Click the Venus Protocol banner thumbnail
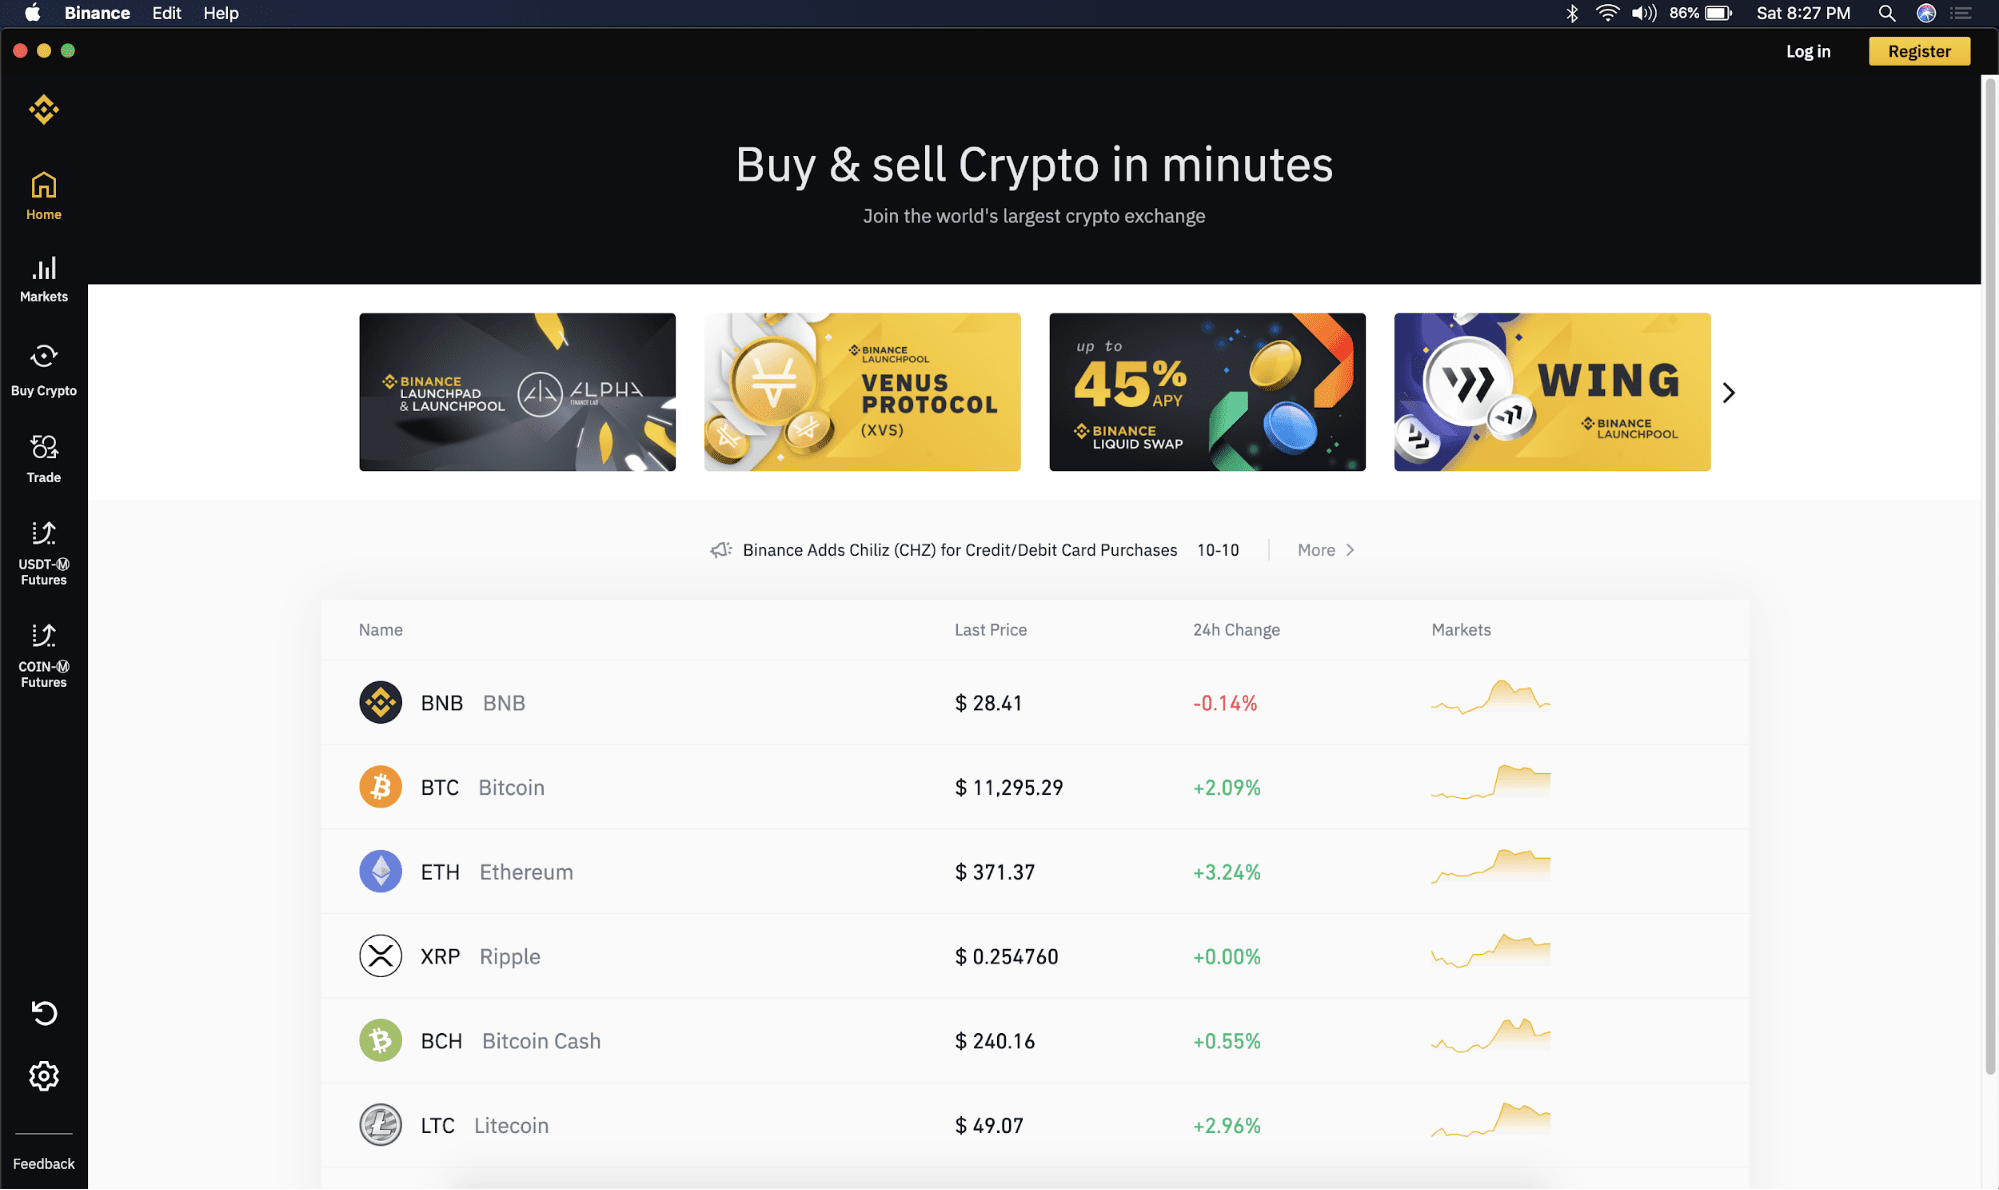 pyautogui.click(x=861, y=391)
